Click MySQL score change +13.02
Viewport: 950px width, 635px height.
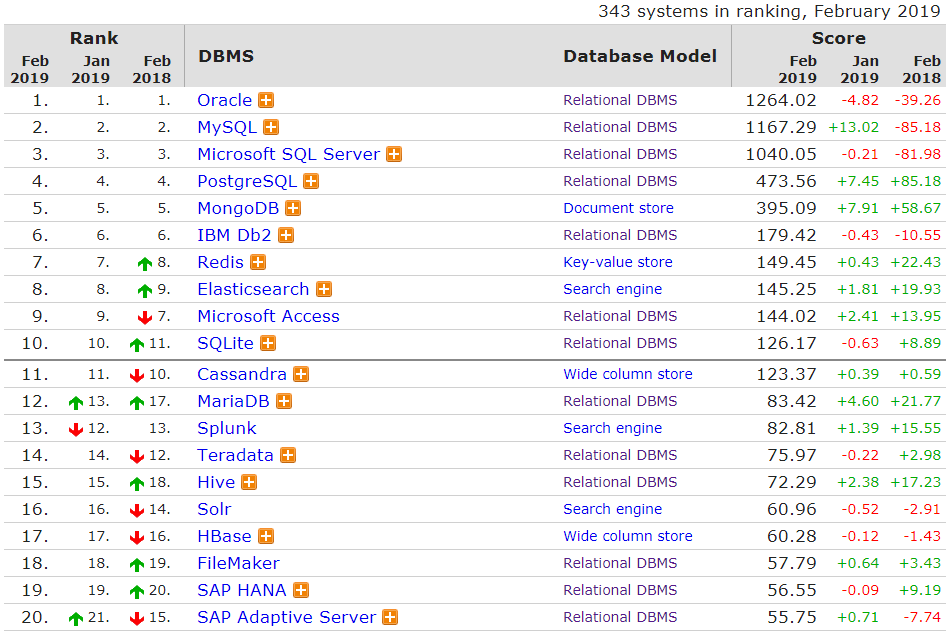pyautogui.click(x=854, y=127)
